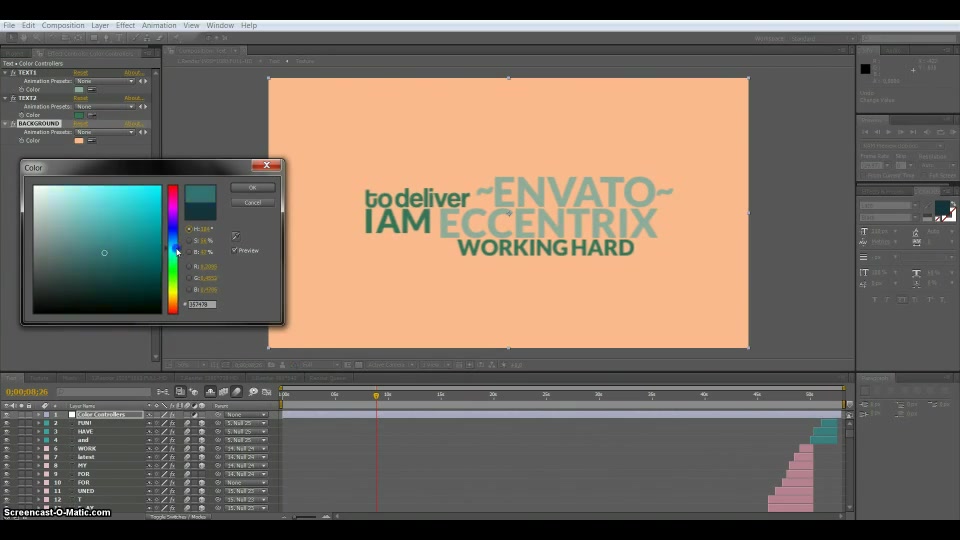
Task: Open the Layer menu
Action: [x=100, y=26]
